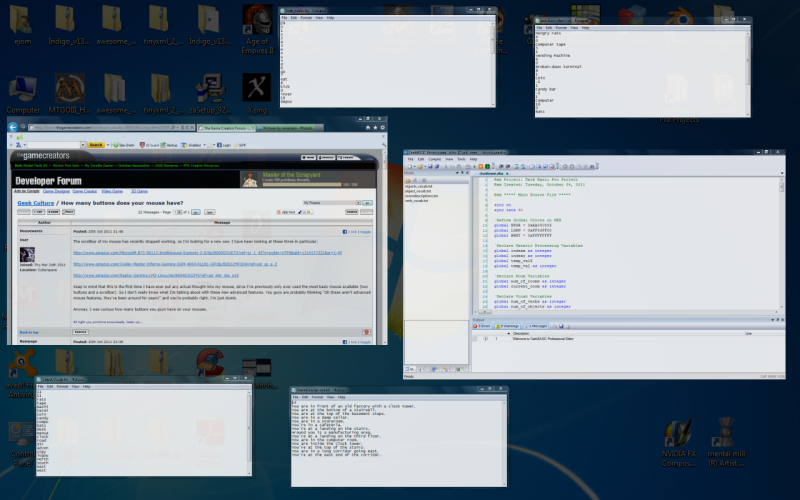Open the browser Tools gear icon
The image size is (800, 500).
(x=383, y=128)
